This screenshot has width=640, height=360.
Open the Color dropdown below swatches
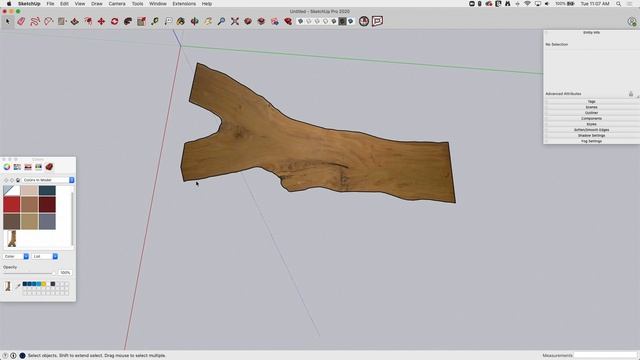(x=16, y=256)
